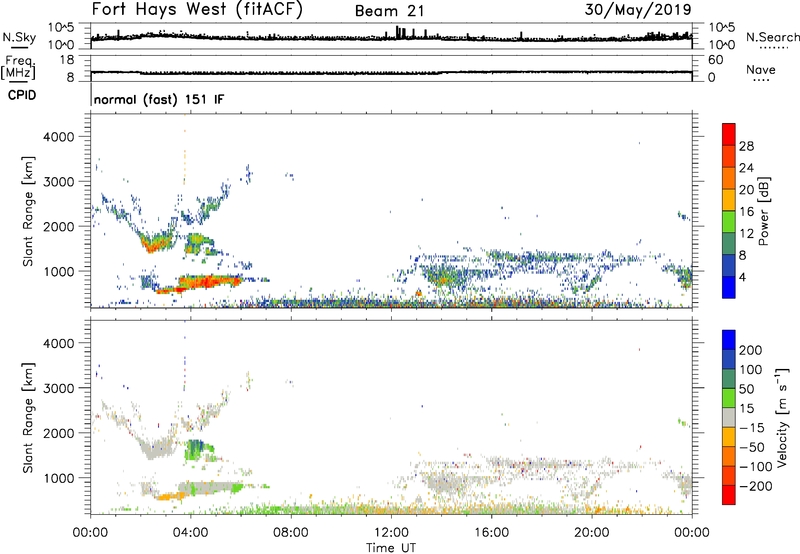Click the 08:00 time tick label
Viewport: 800px width, 554px height.
point(291,533)
